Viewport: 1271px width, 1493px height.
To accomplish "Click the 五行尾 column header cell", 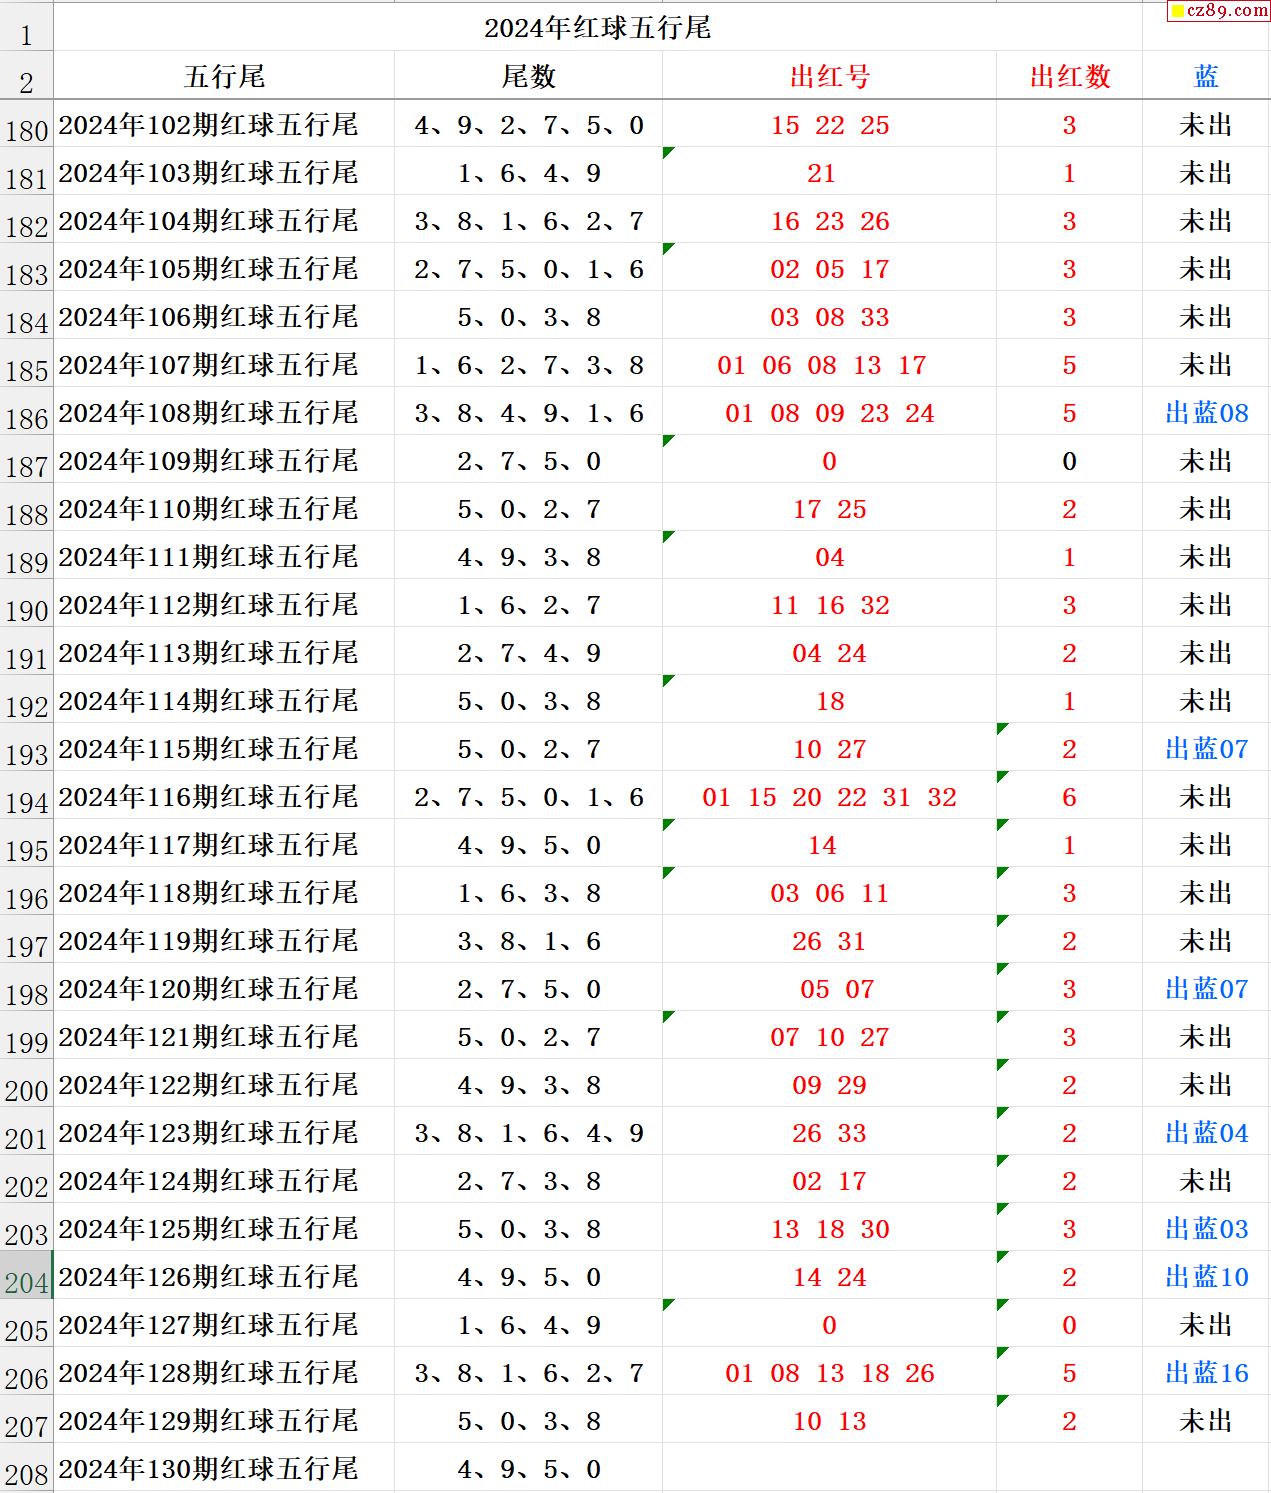I will pos(224,77).
